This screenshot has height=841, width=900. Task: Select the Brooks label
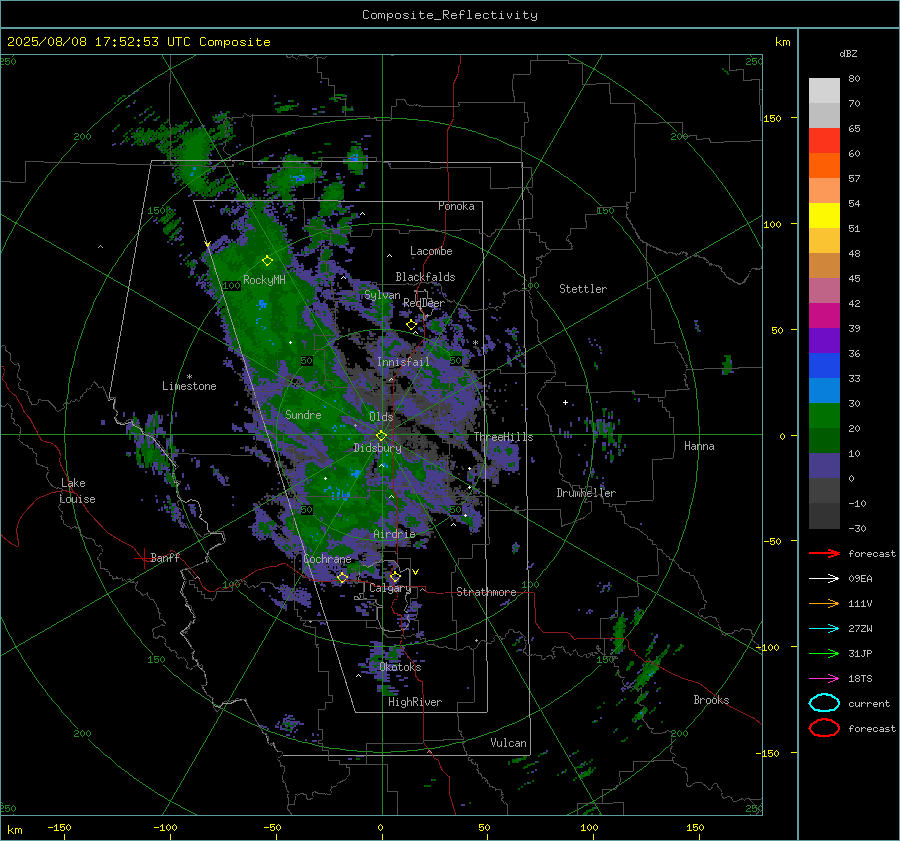tap(711, 700)
